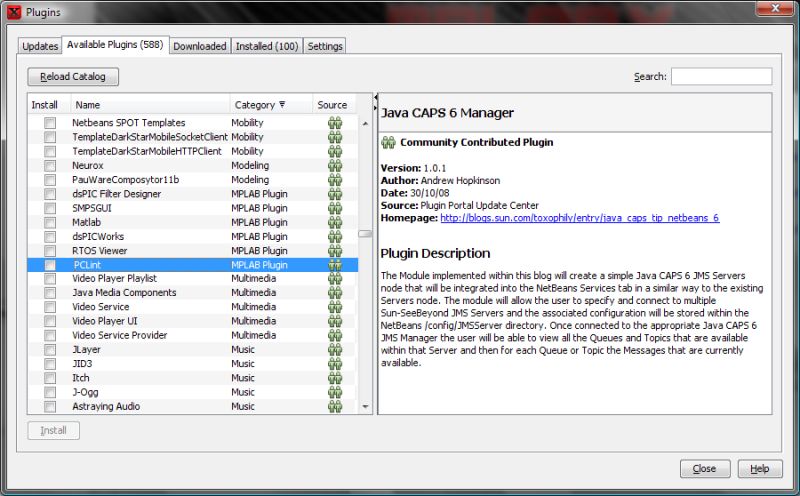Click the Search input field
The image size is (800, 496).
[x=721, y=77]
